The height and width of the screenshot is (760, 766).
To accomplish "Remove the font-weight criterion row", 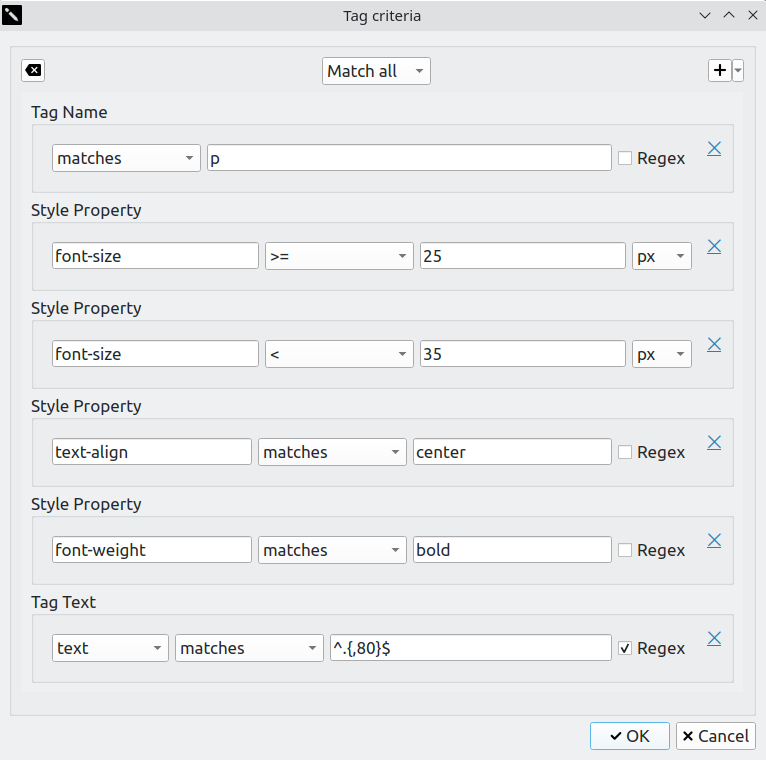I will (714, 540).
